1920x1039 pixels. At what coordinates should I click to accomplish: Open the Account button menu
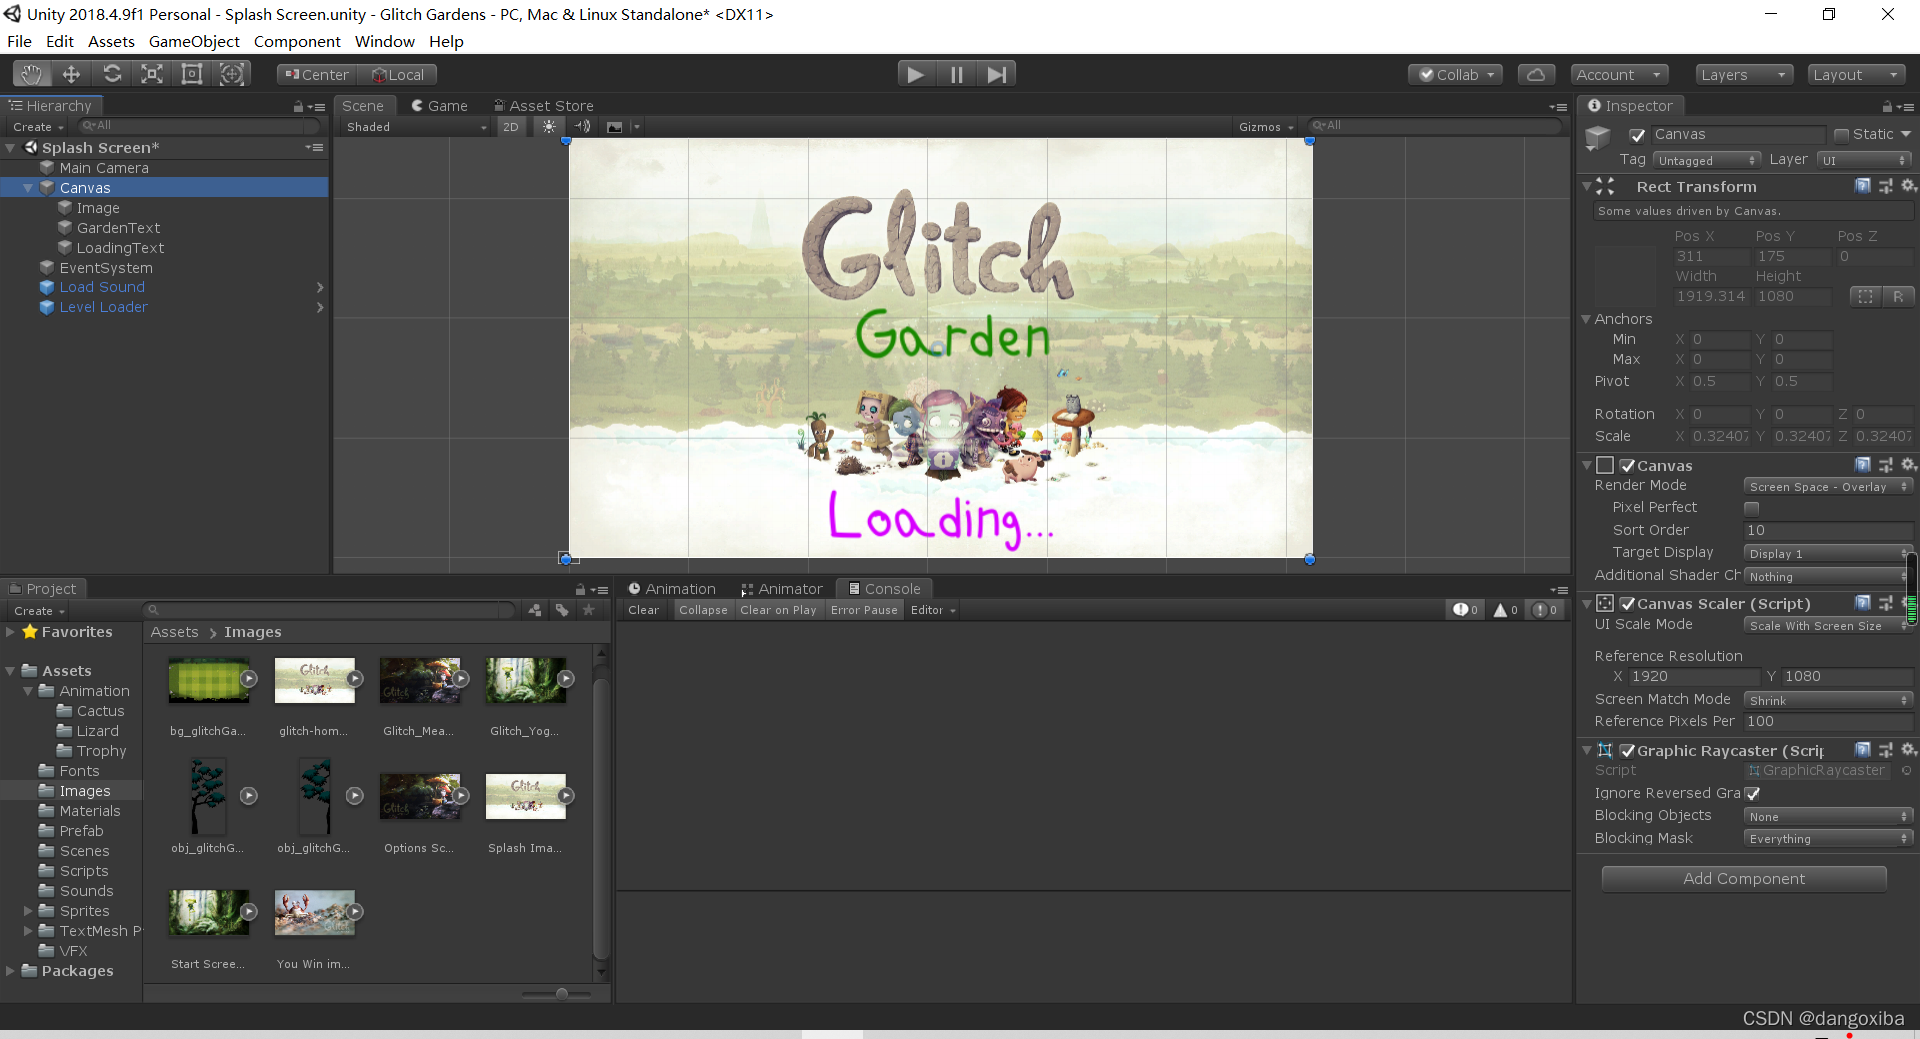click(x=1618, y=75)
